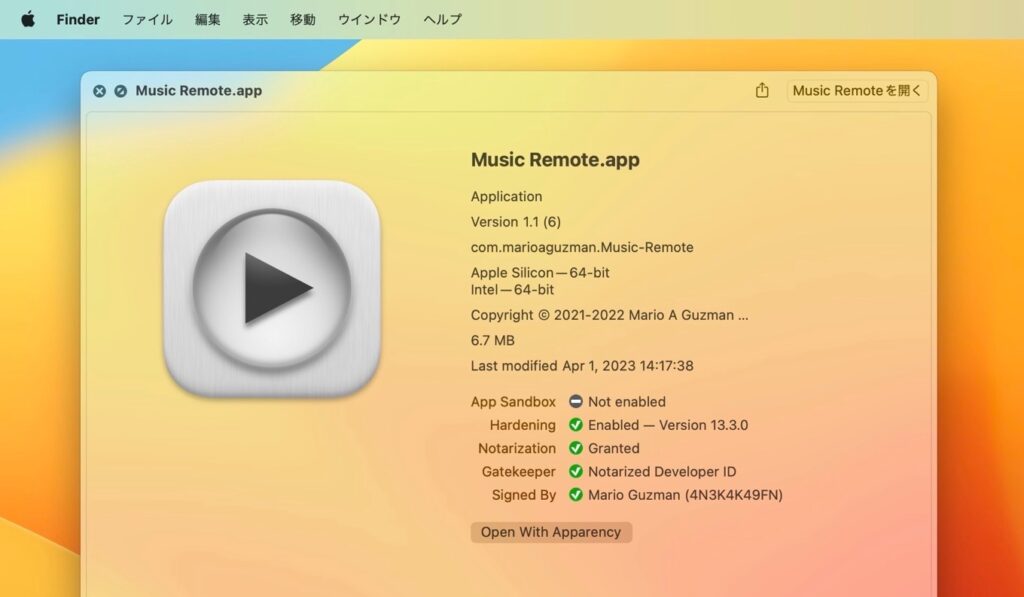Click the orange 'Notarization' label link
Viewport: 1024px width, 597px height.
coord(517,448)
